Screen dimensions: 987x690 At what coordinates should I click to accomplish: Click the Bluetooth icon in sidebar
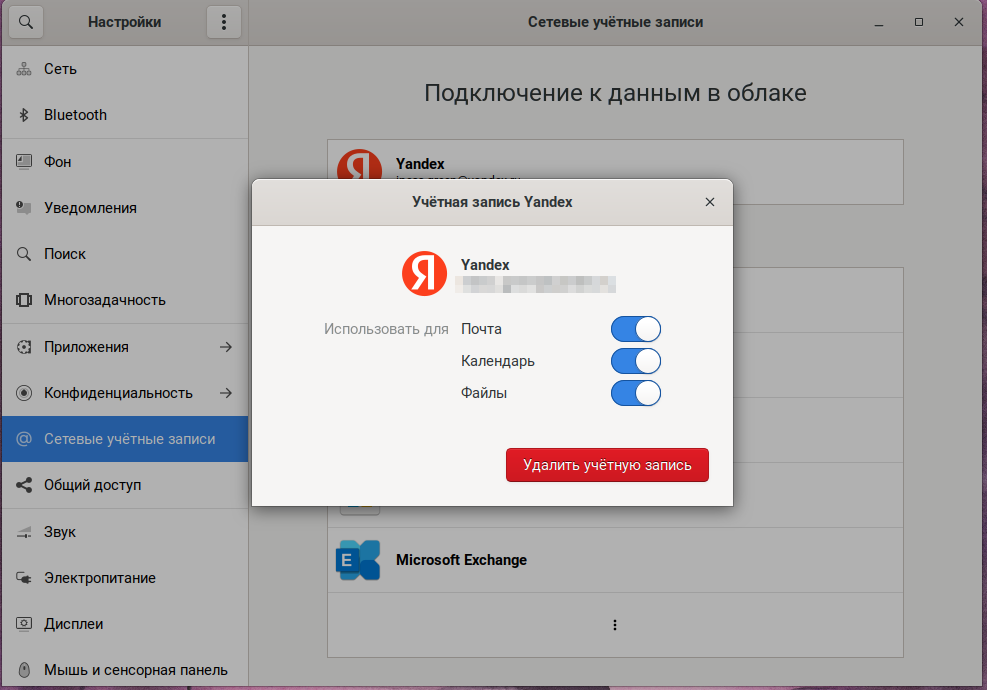click(25, 115)
